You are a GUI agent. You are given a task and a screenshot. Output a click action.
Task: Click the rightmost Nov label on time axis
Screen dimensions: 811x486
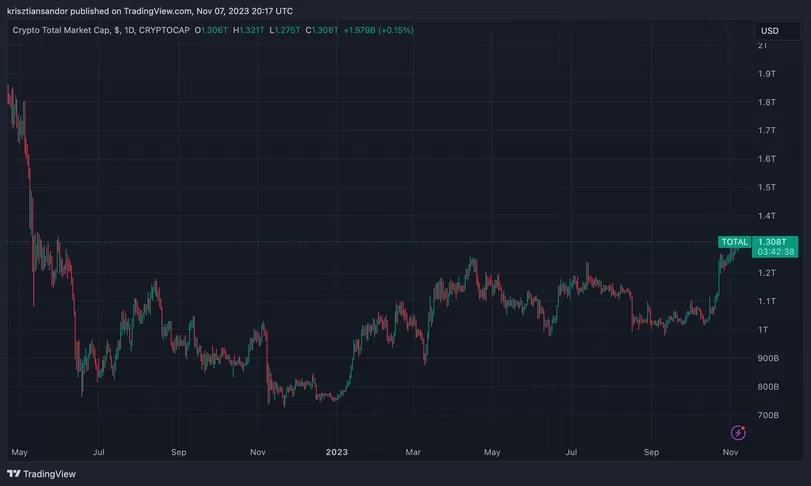730,452
